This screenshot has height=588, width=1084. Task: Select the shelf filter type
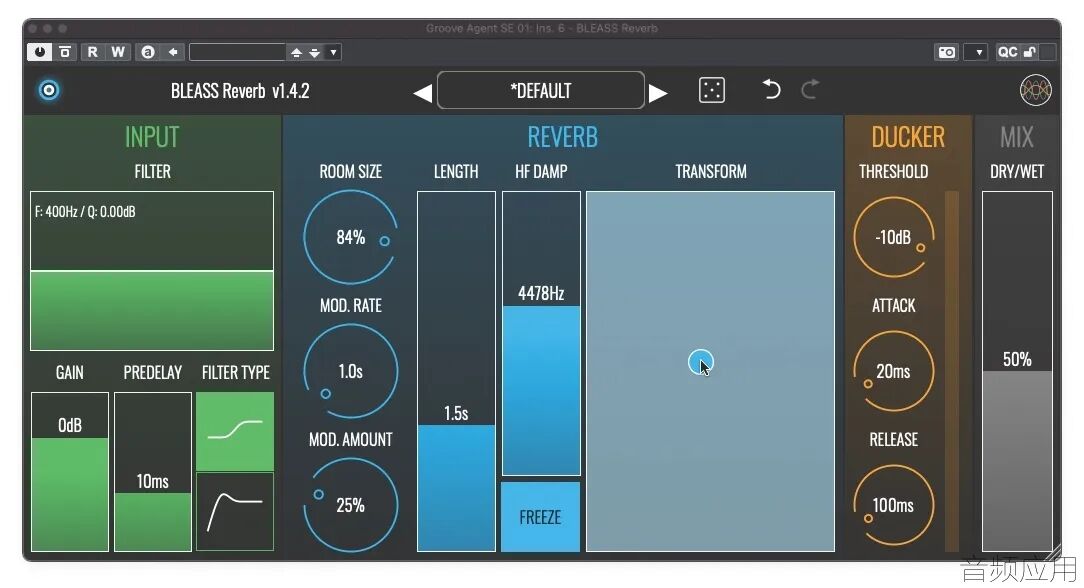(x=235, y=431)
